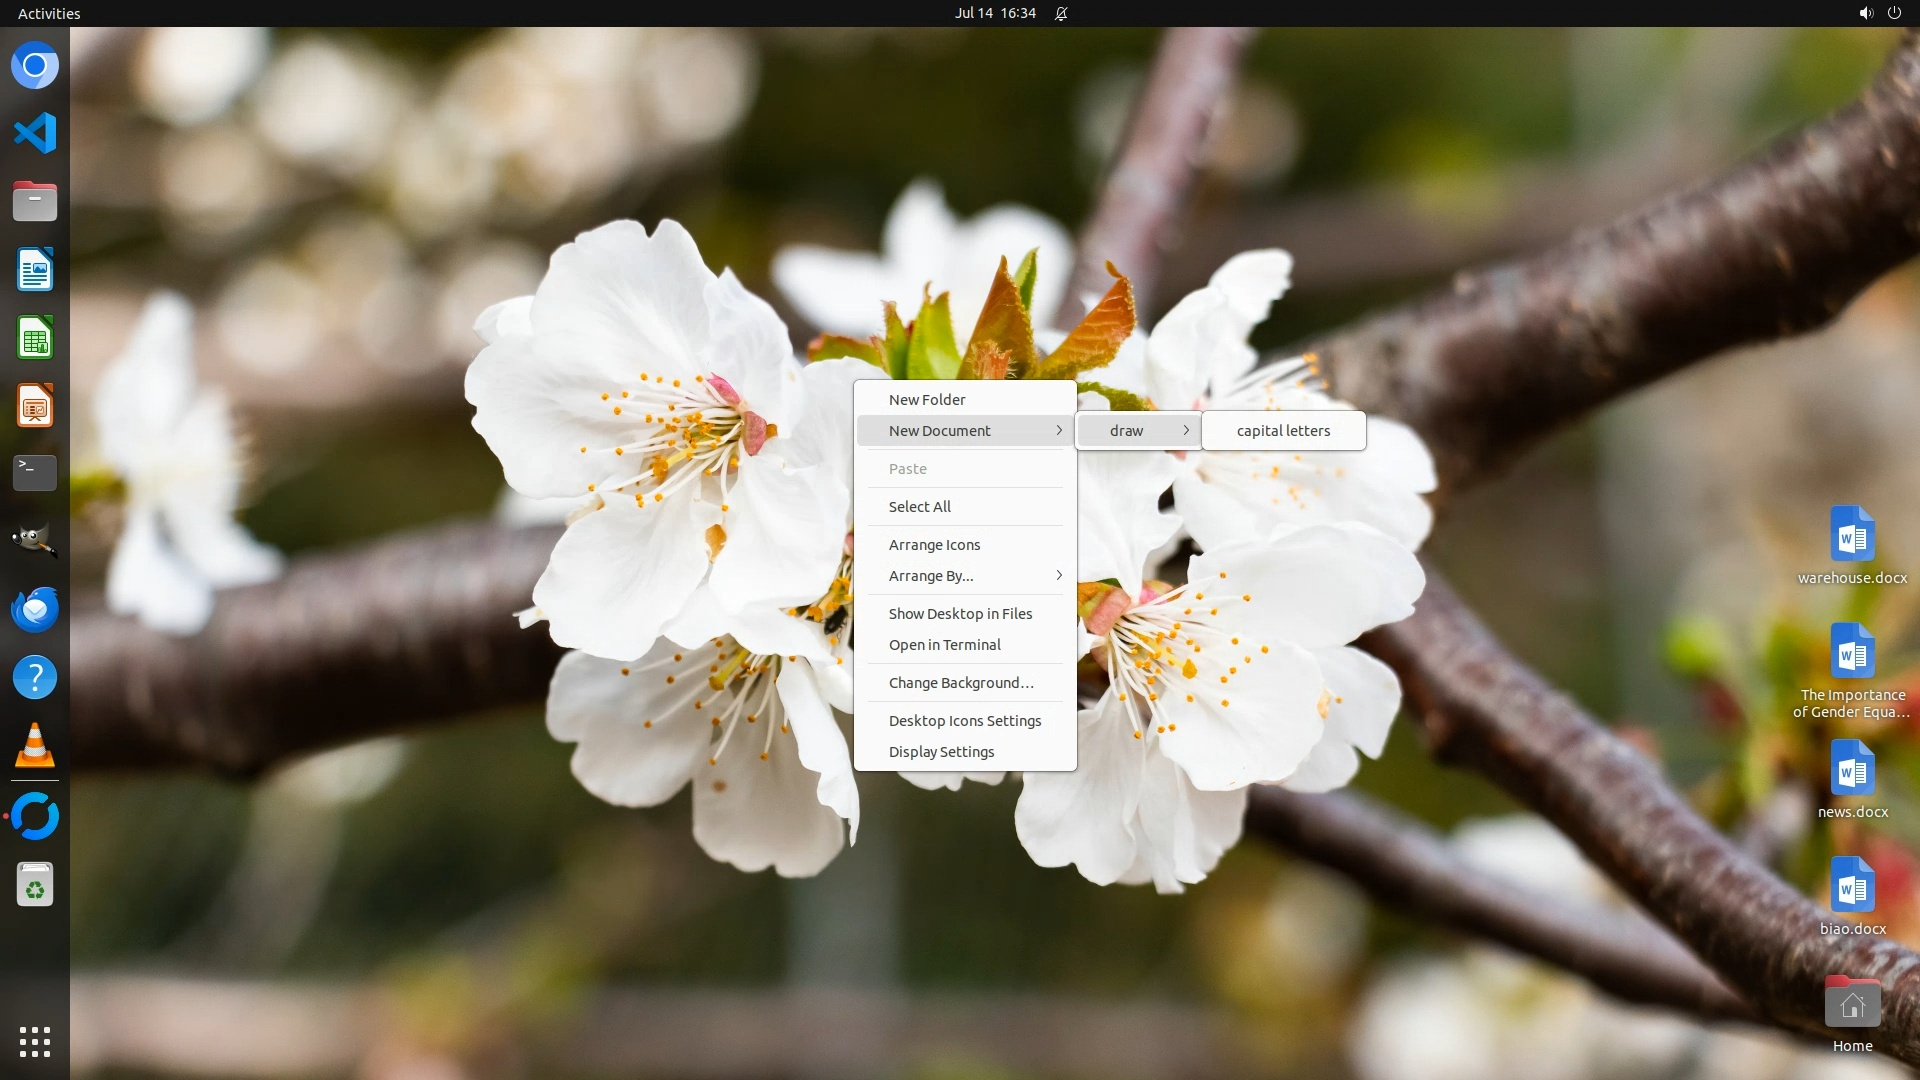
Task: Open the Trash icon in dock
Action: 35,885
